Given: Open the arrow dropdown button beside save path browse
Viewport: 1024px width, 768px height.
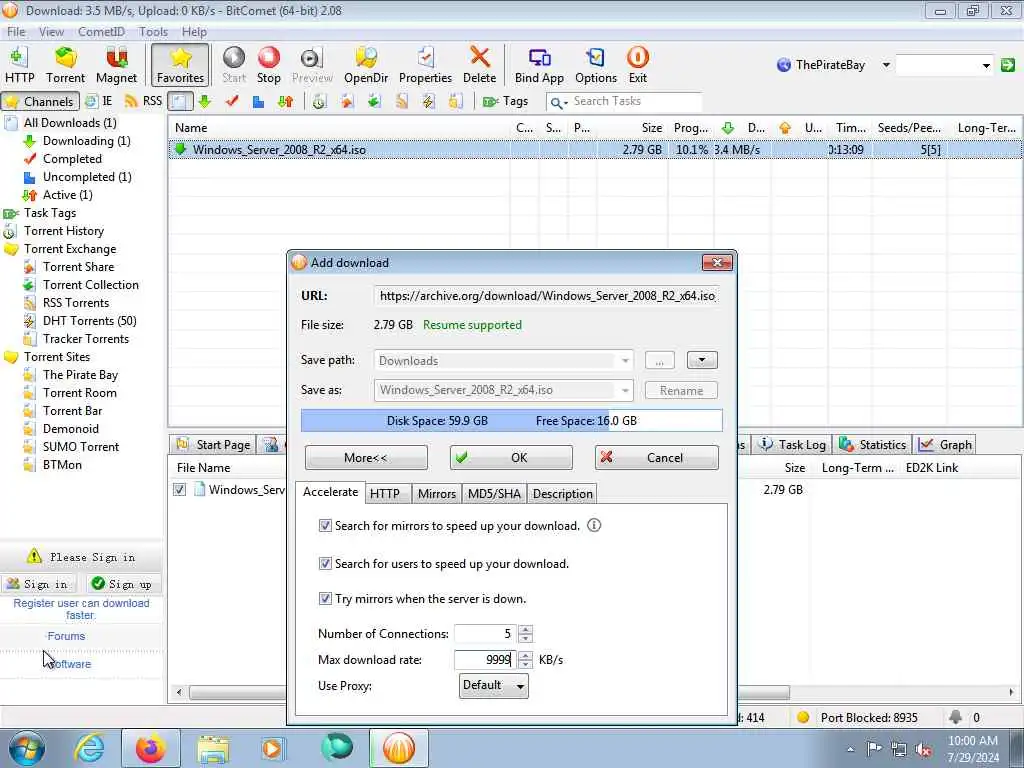Looking at the screenshot, I should [x=702, y=360].
